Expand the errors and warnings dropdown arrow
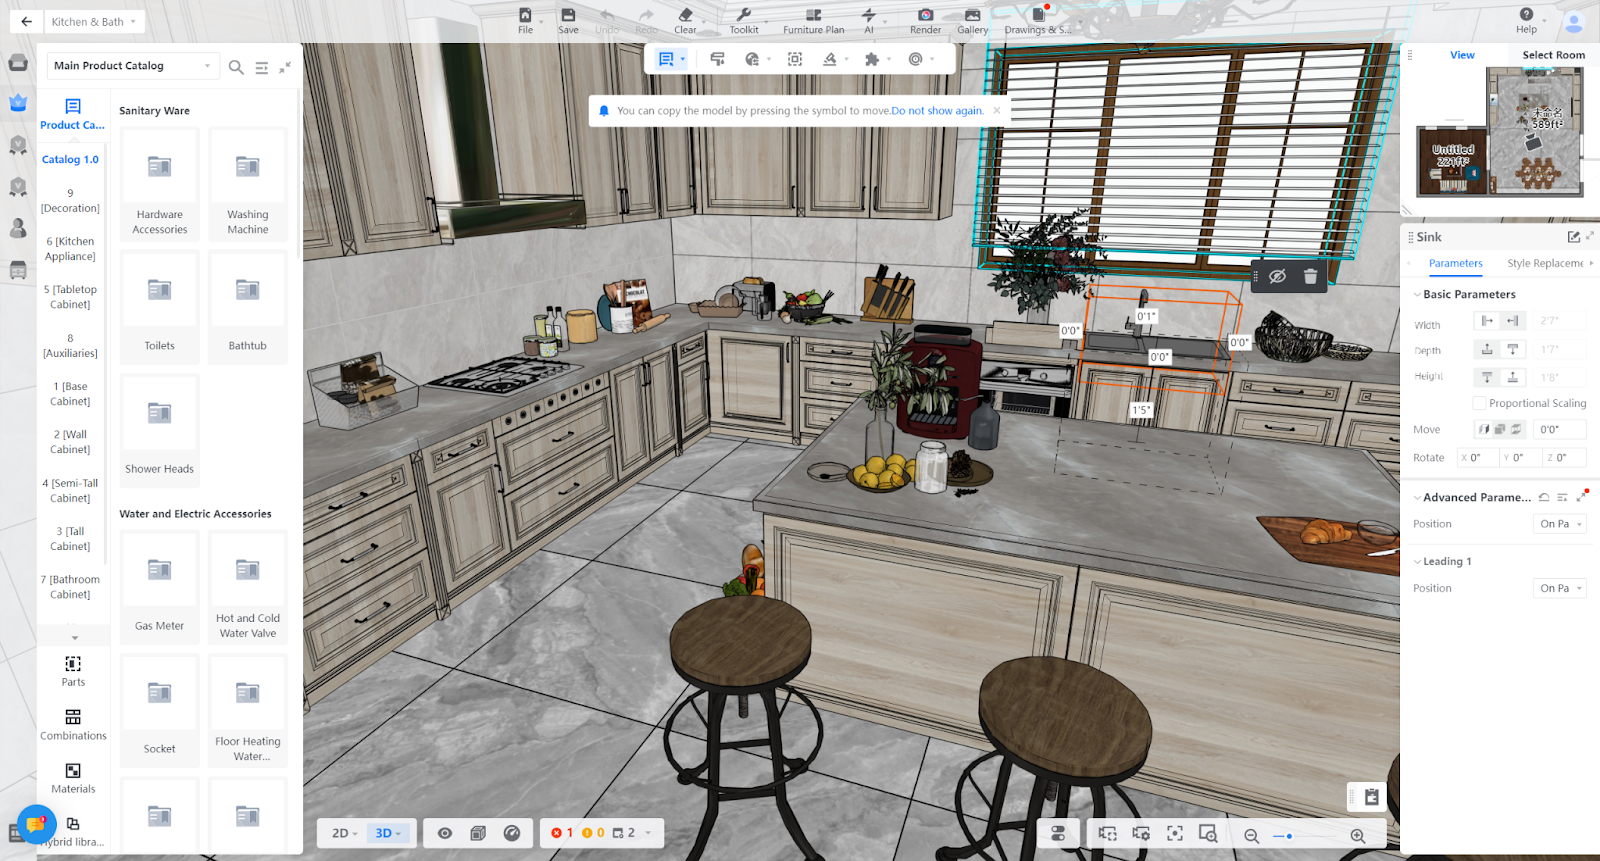 [648, 833]
